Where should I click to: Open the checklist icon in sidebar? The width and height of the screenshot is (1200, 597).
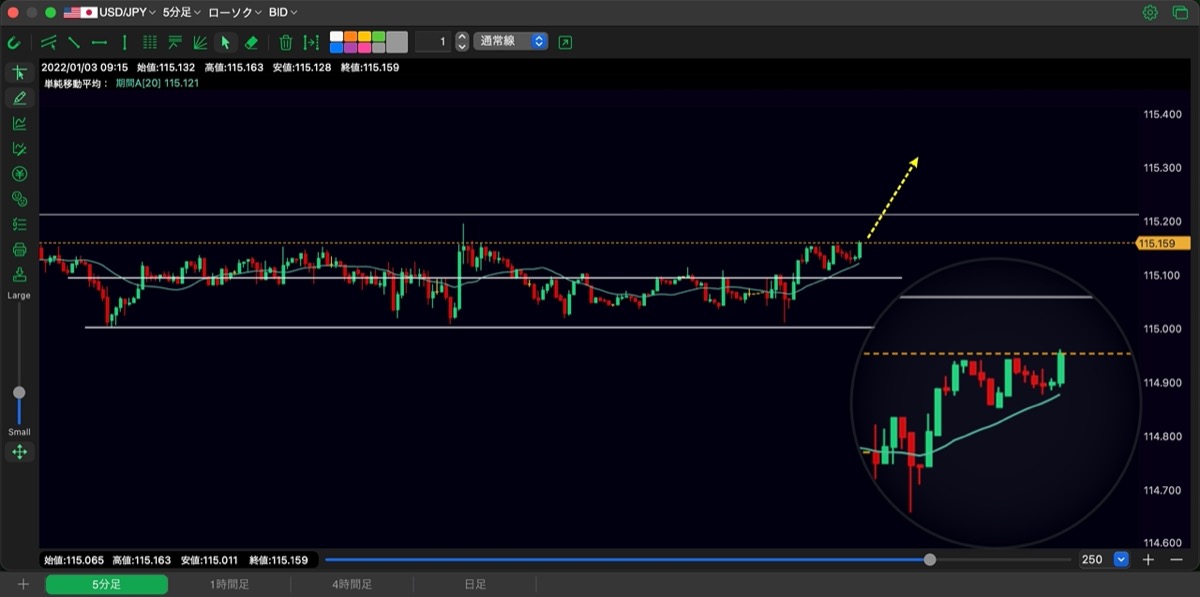pos(19,224)
